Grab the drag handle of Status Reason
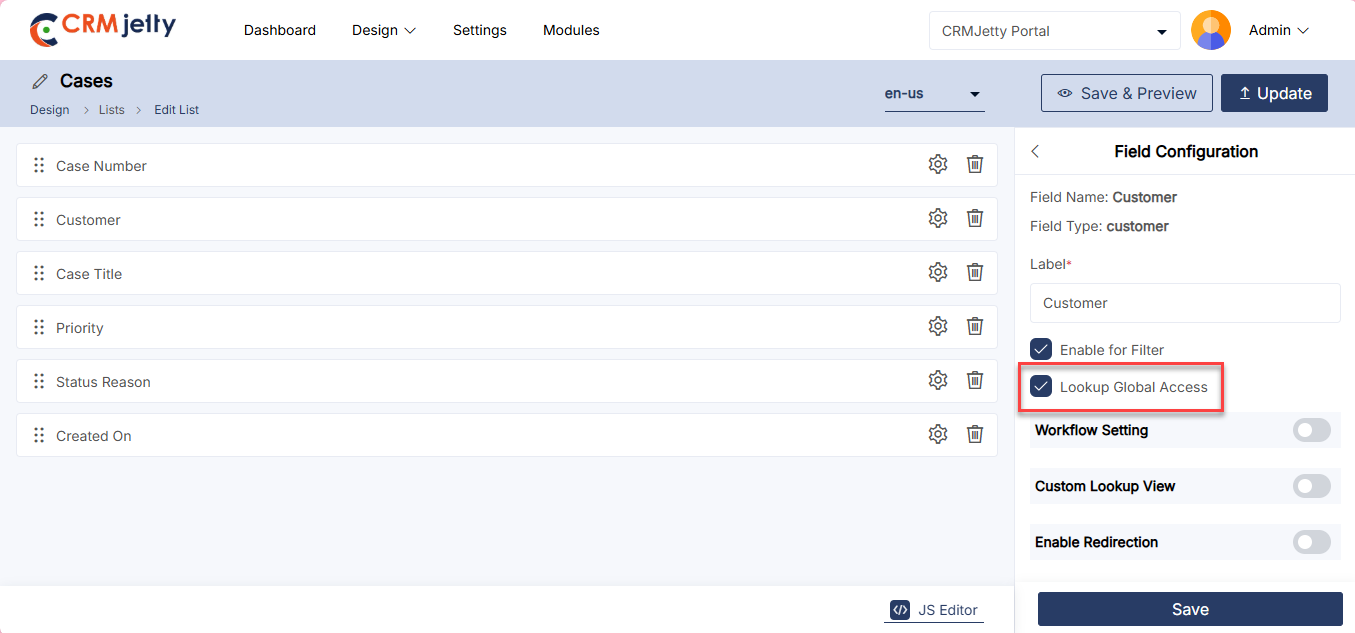The height and width of the screenshot is (633, 1355). [39, 382]
